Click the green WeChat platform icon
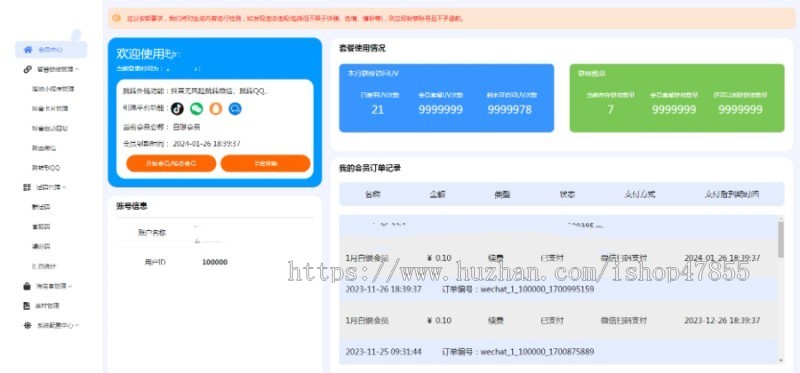This screenshot has height=373, width=800. pyautogui.click(x=196, y=109)
